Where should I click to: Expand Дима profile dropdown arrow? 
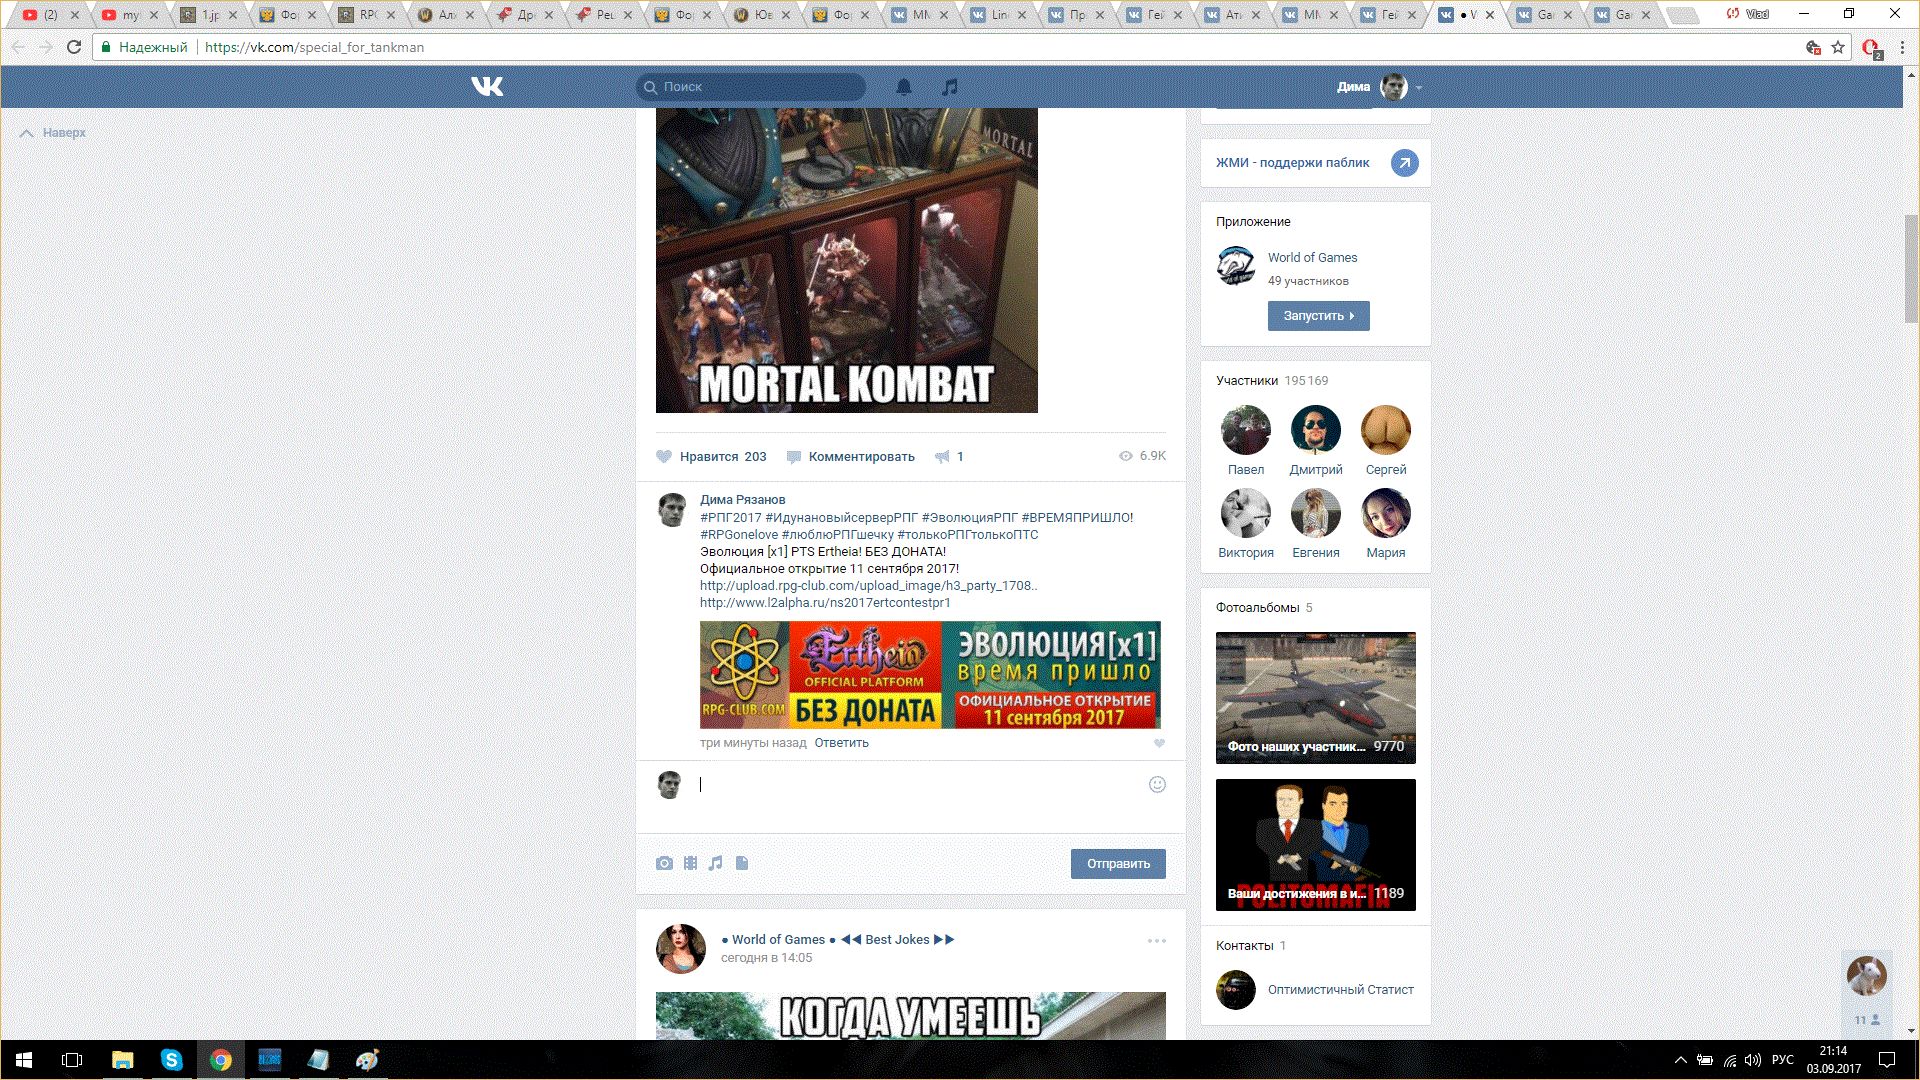[1419, 88]
